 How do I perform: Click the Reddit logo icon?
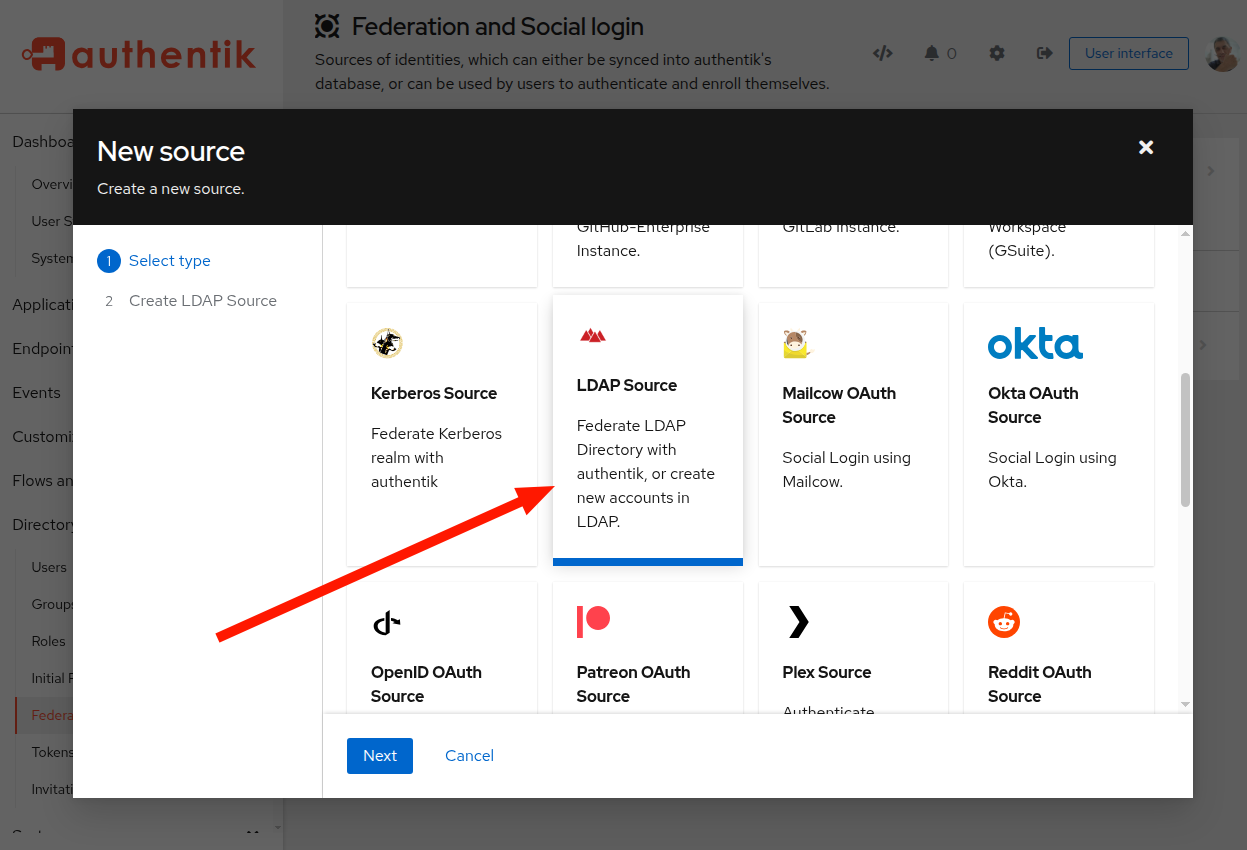point(1003,622)
